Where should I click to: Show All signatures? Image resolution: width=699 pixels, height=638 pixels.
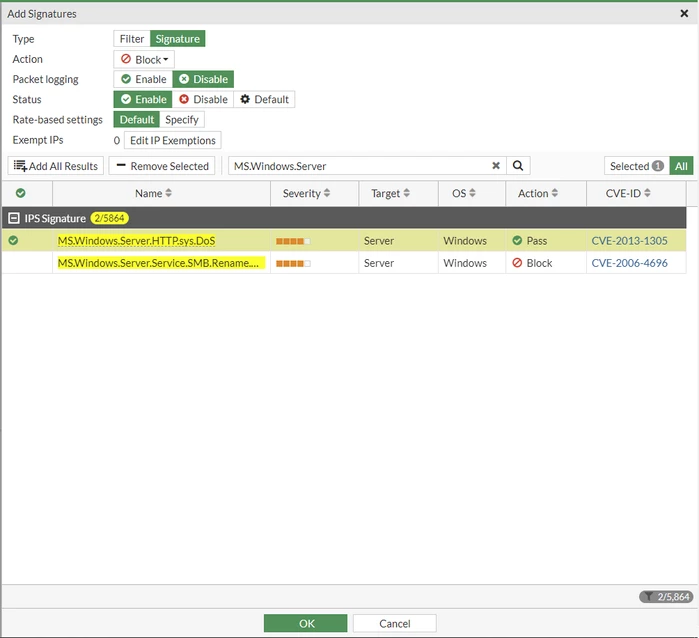681,166
